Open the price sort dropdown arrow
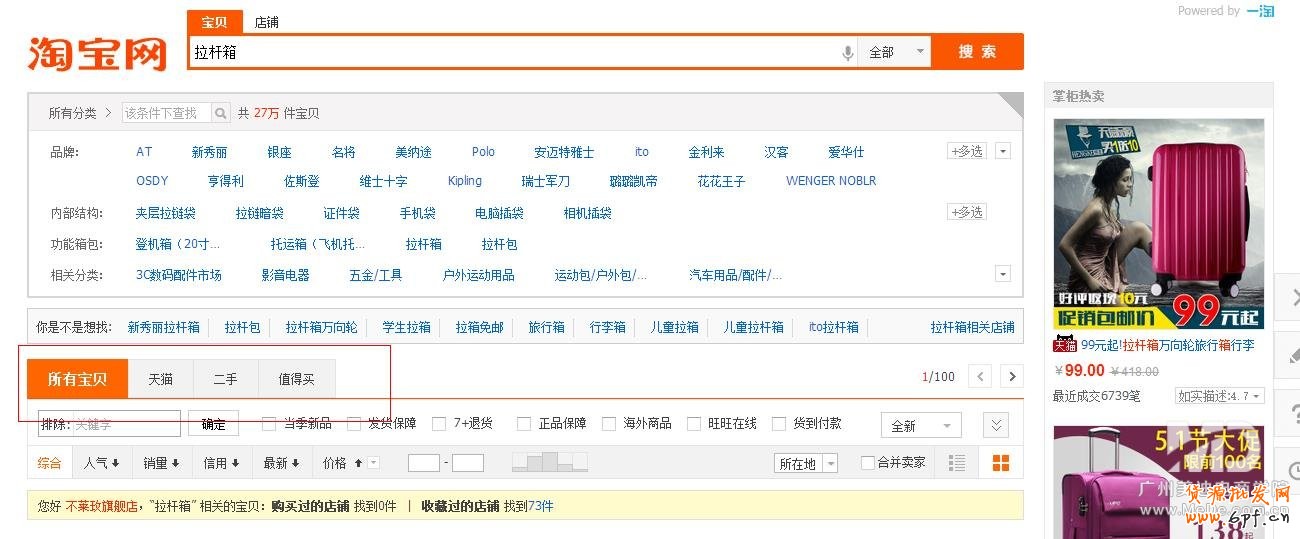The width and height of the screenshot is (1300, 539). click(x=374, y=463)
